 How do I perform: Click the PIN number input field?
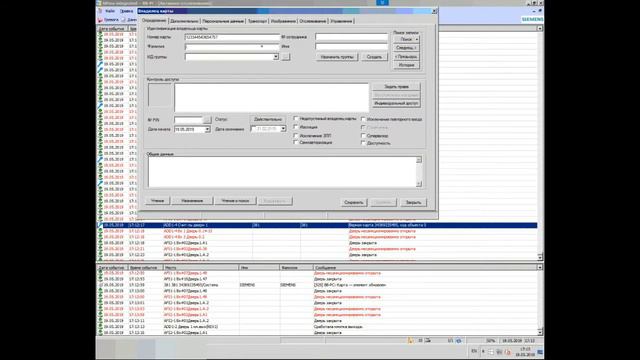[188, 120]
